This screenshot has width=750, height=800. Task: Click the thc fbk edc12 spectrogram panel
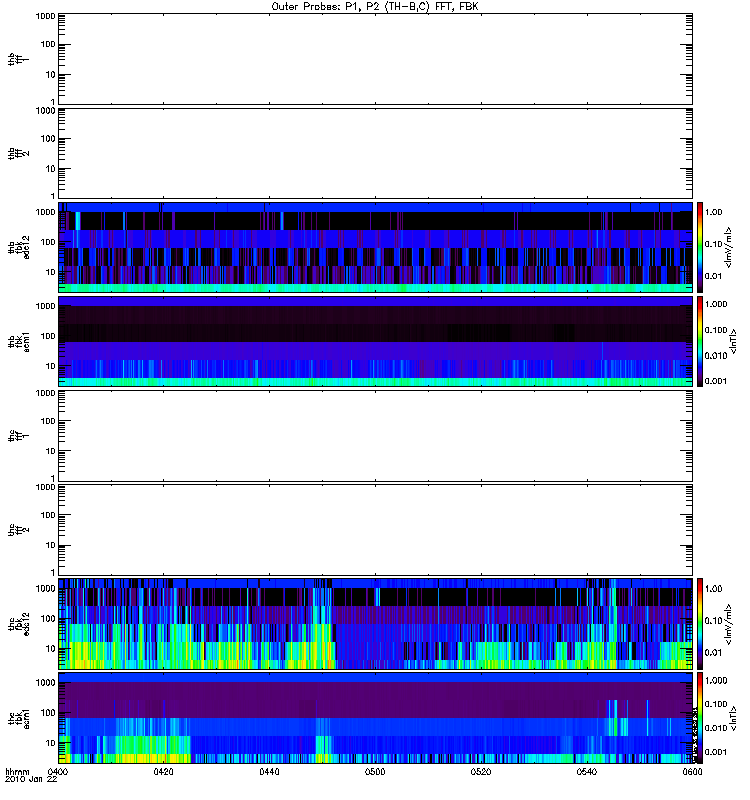click(x=375, y=623)
